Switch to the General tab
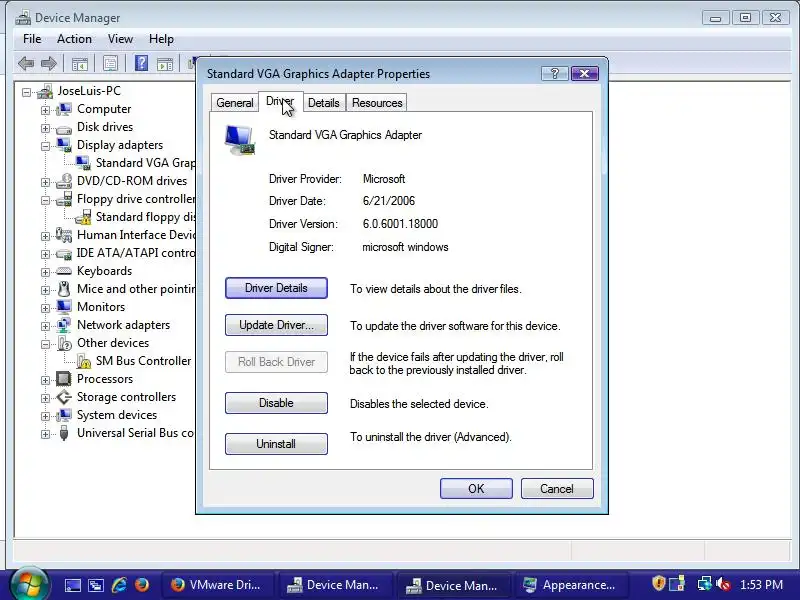The width and height of the screenshot is (800, 600). point(235,103)
